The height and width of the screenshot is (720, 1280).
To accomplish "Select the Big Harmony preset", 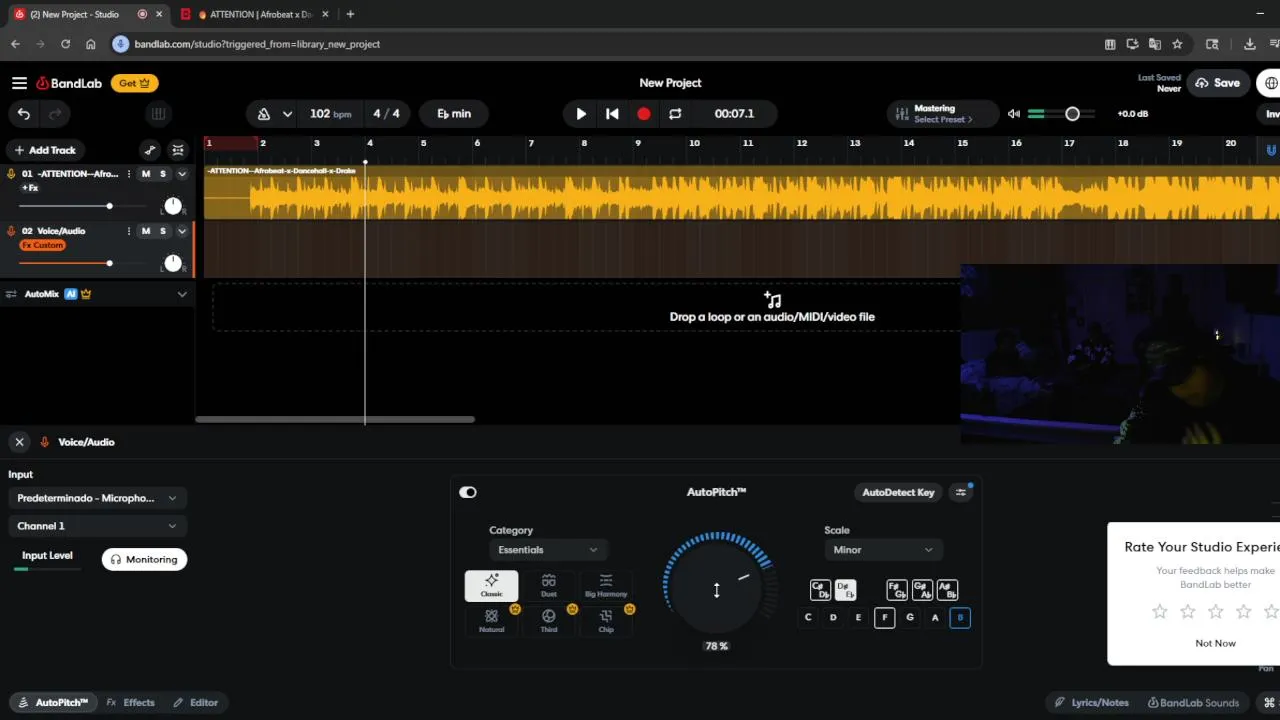I will click(x=606, y=586).
